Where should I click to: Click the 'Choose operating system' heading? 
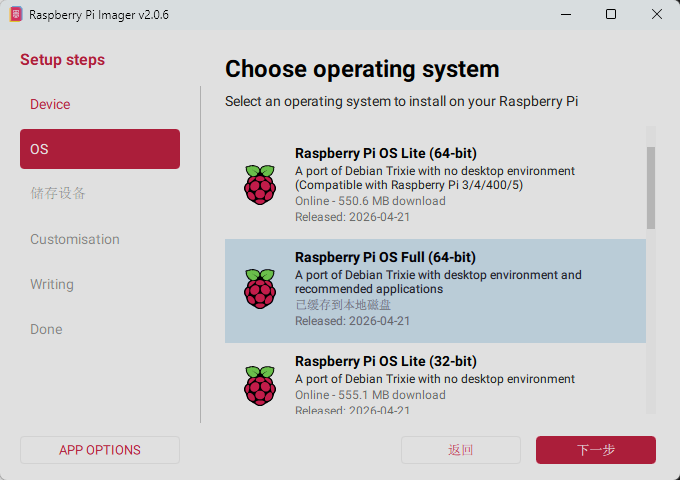362,69
